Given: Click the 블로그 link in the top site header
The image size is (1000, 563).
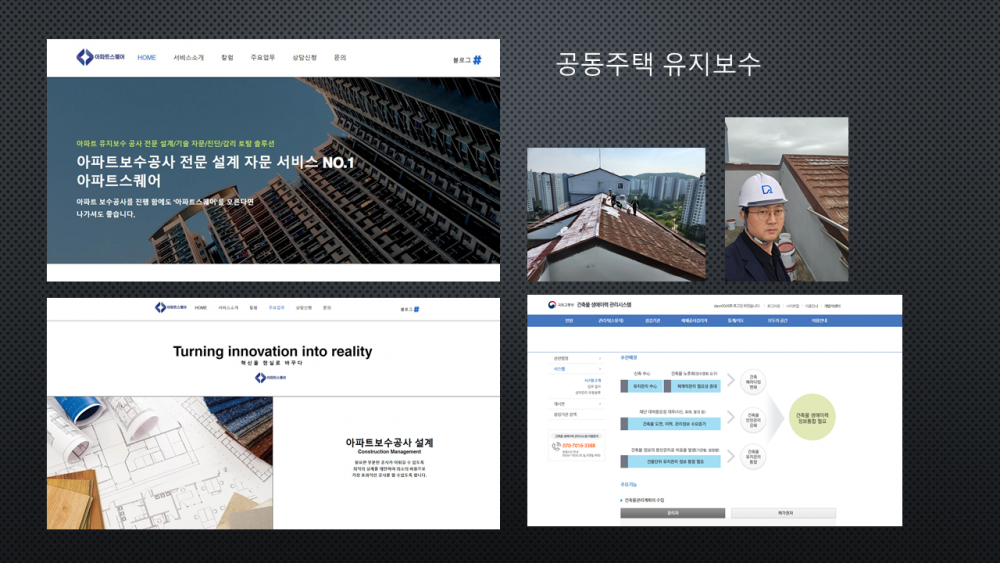Looking at the screenshot, I should pyautogui.click(x=462, y=60).
